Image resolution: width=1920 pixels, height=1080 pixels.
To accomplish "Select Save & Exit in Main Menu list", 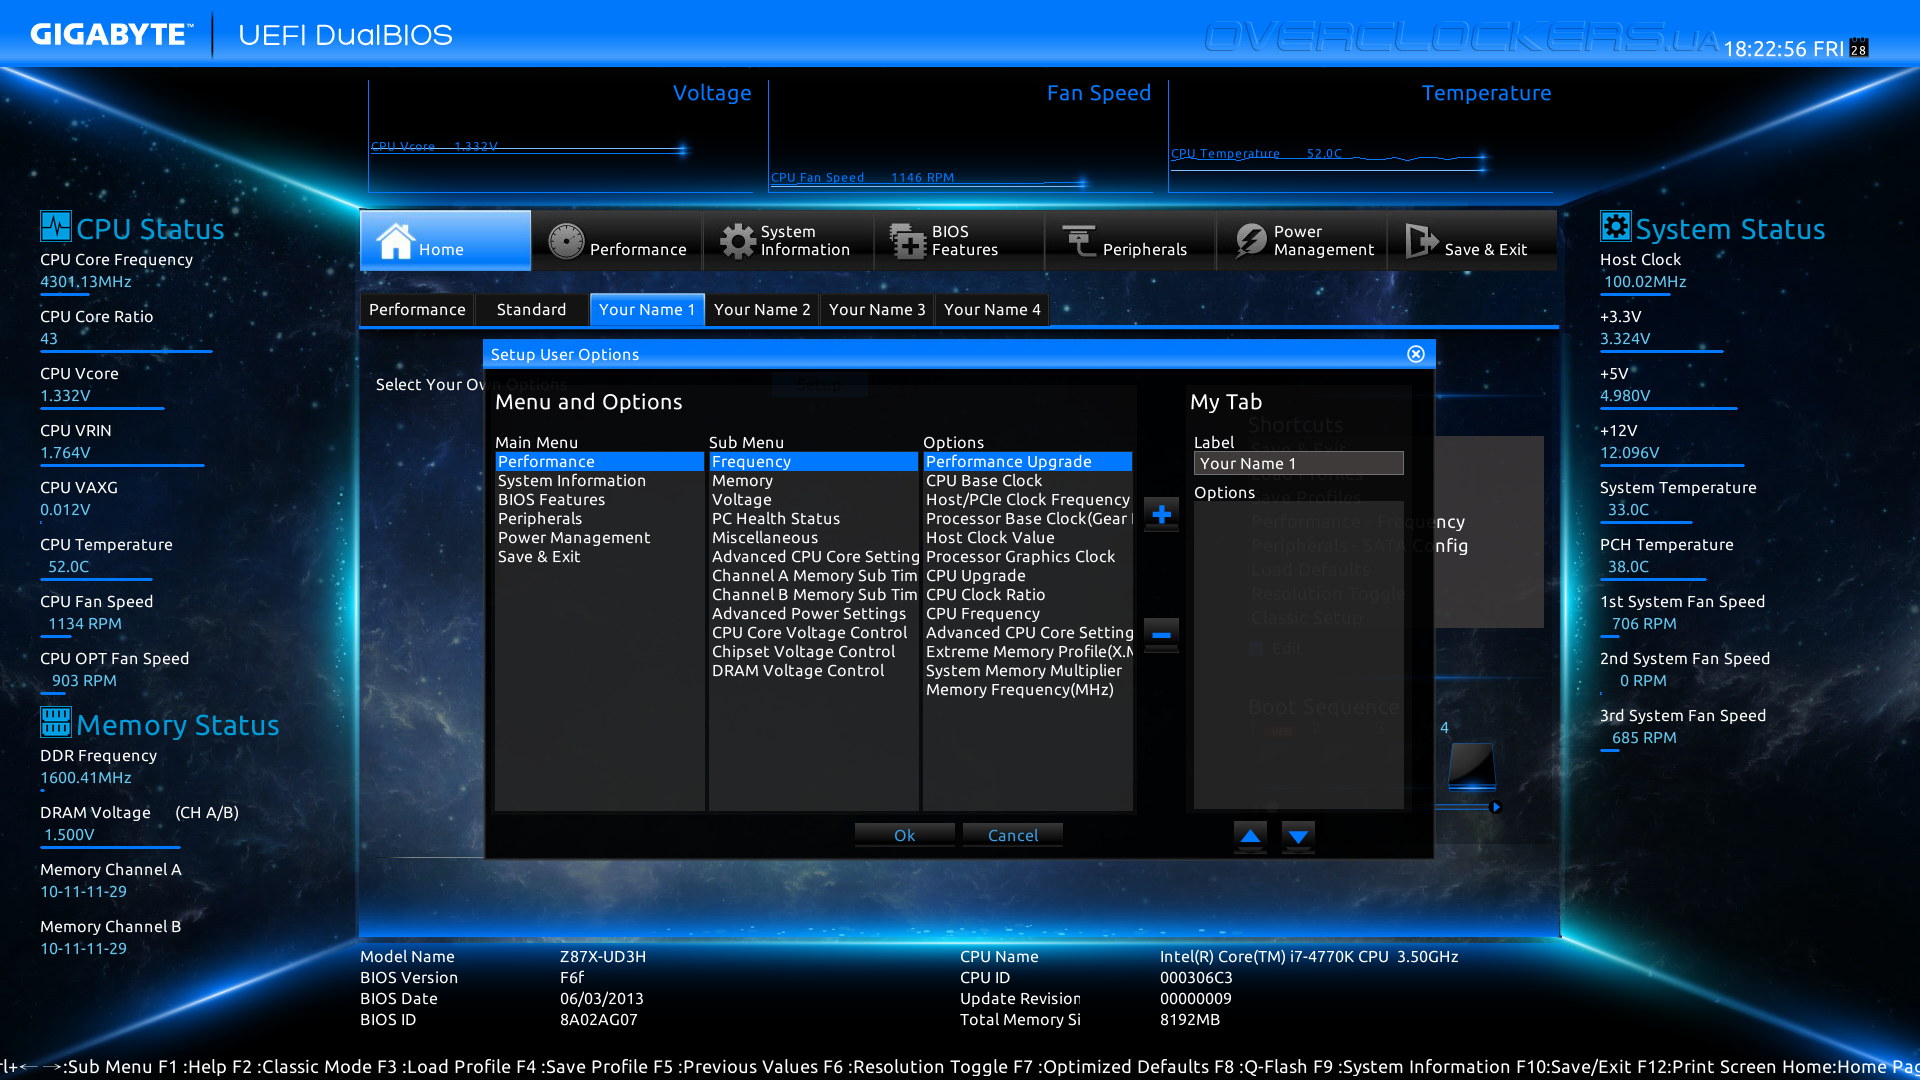I will 600,556.
